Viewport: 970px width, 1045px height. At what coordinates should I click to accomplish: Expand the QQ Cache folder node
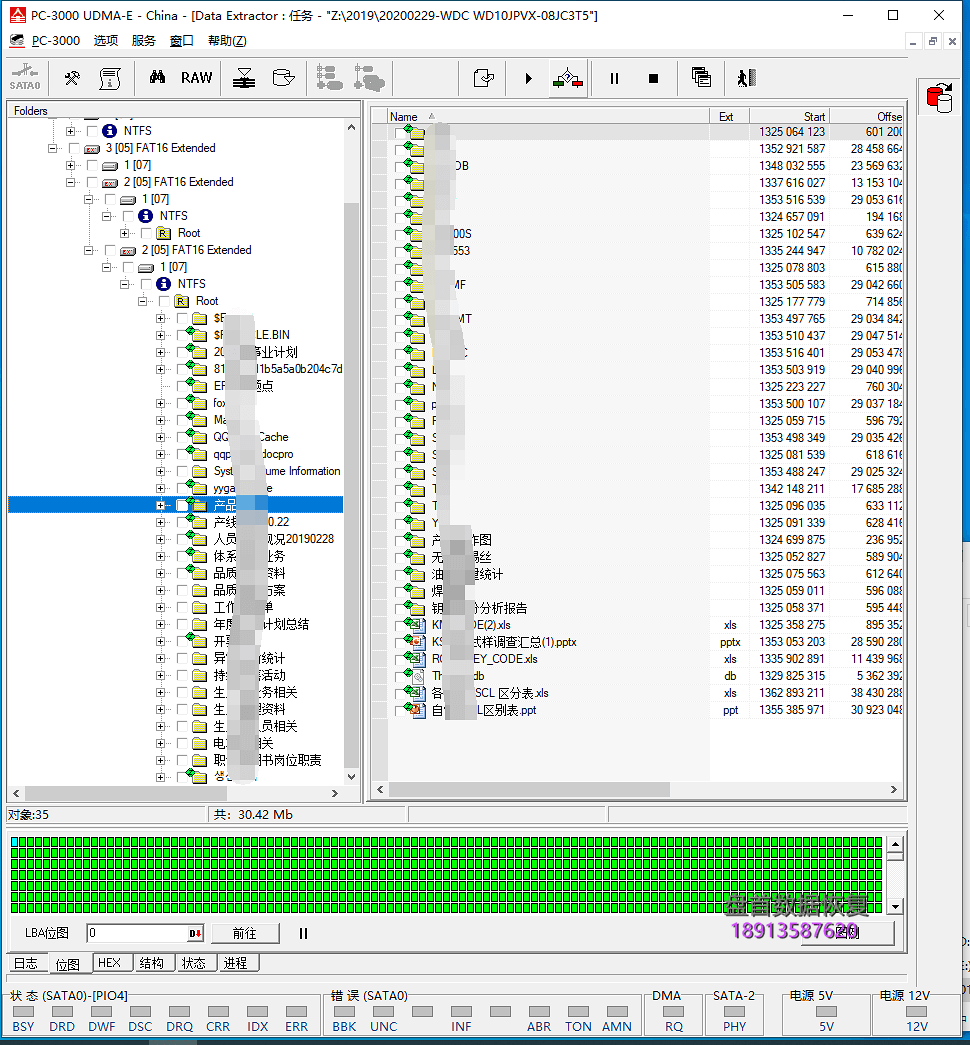point(161,437)
